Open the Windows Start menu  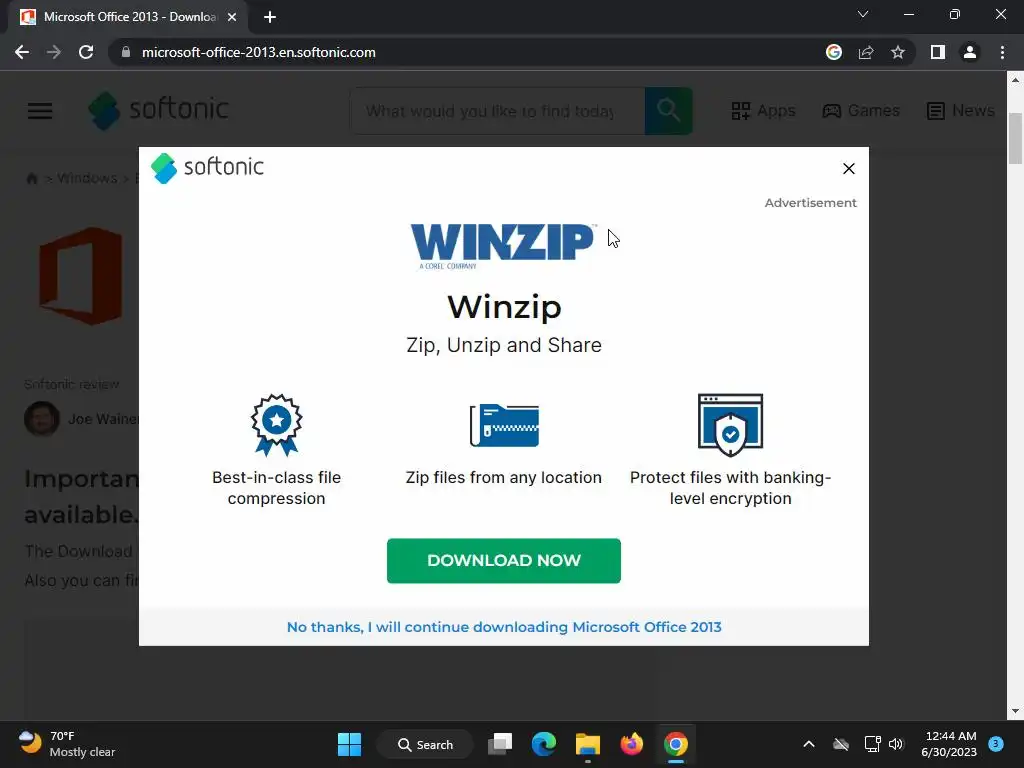tap(349, 744)
